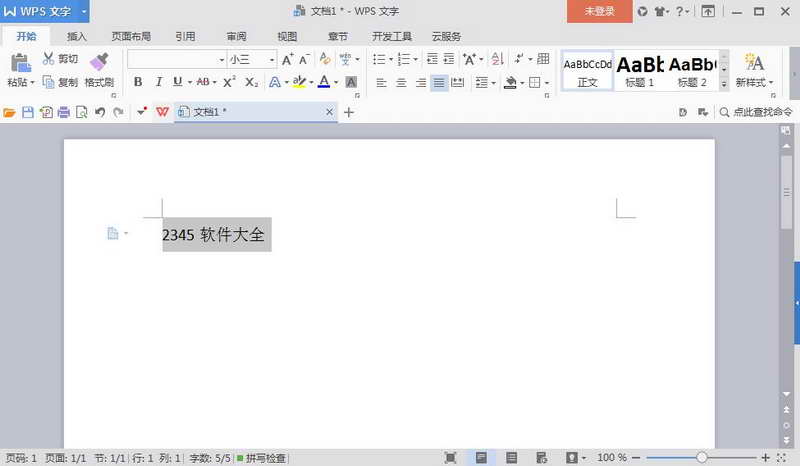800x466 pixels.
Task: Click the vertical scrollbar thumb
Action: click(786, 192)
